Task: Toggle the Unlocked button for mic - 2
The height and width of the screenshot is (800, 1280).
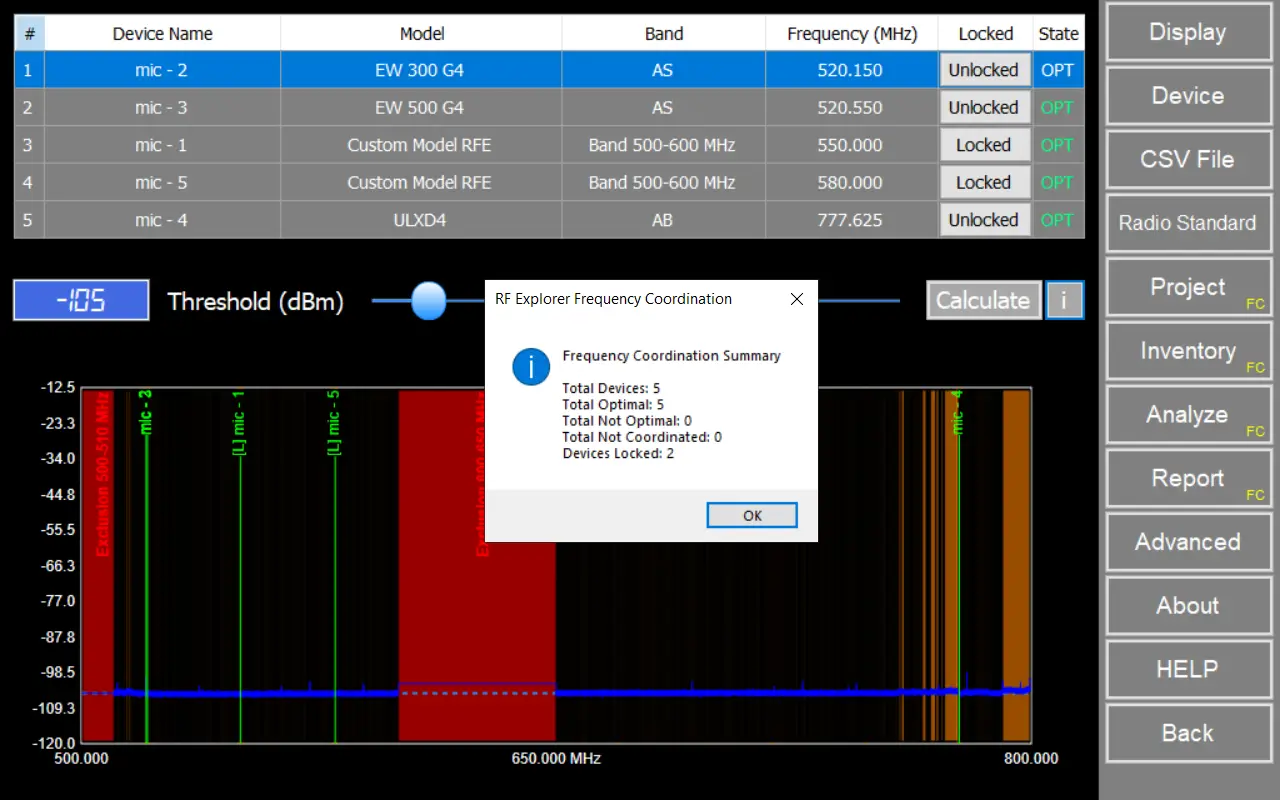Action: pos(984,70)
